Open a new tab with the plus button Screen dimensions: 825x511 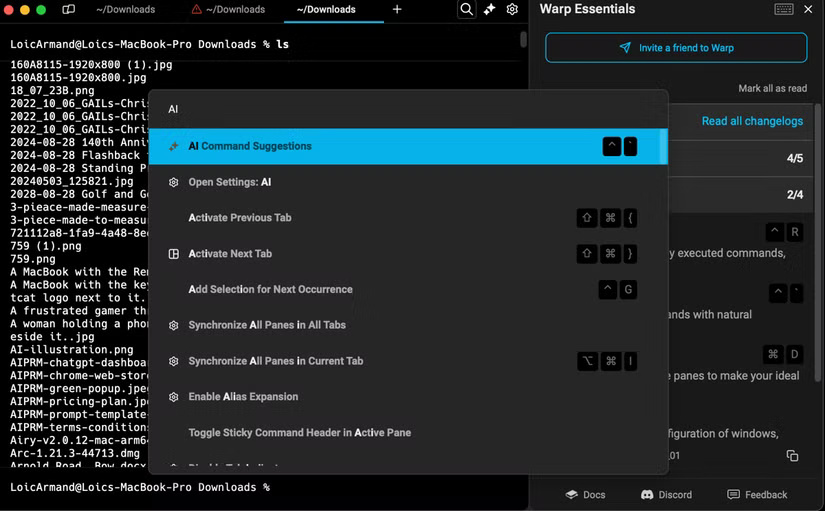tap(397, 9)
